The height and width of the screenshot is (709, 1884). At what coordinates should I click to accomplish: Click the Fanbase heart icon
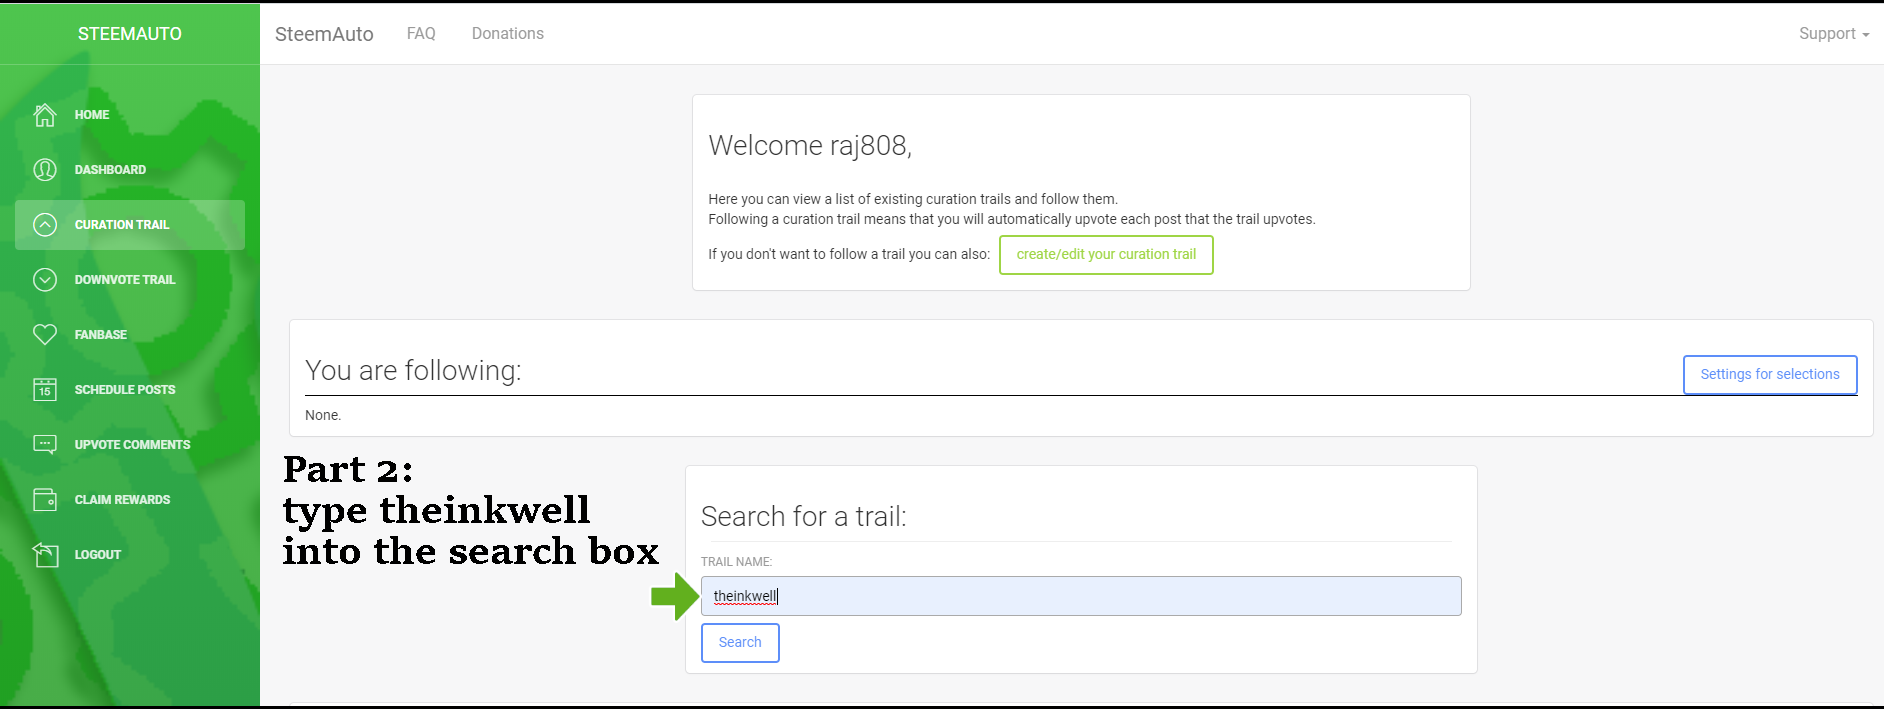click(45, 335)
